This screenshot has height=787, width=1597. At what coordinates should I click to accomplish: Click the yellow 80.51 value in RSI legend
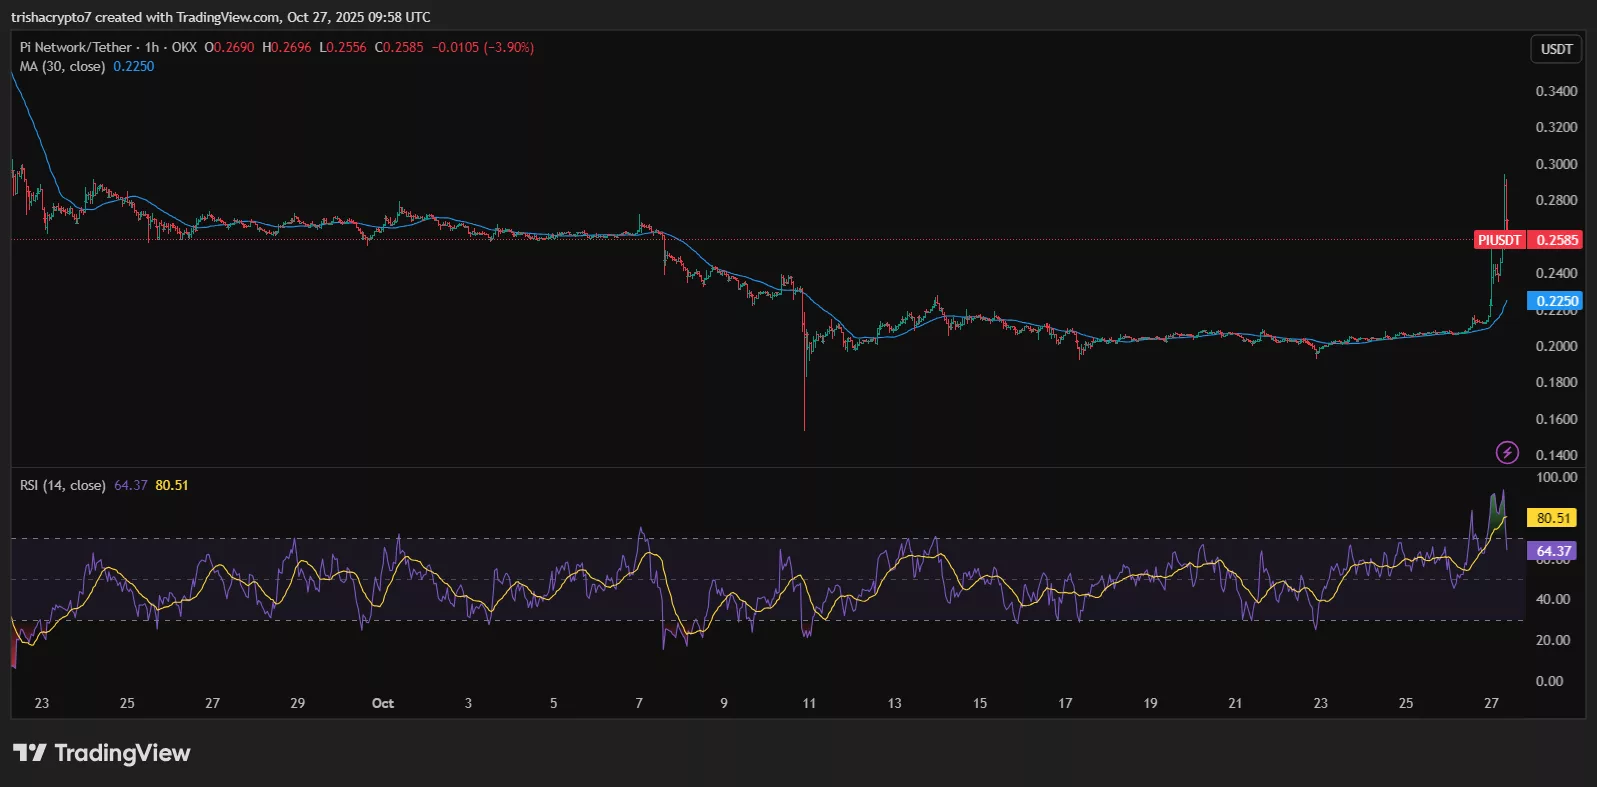[172, 485]
